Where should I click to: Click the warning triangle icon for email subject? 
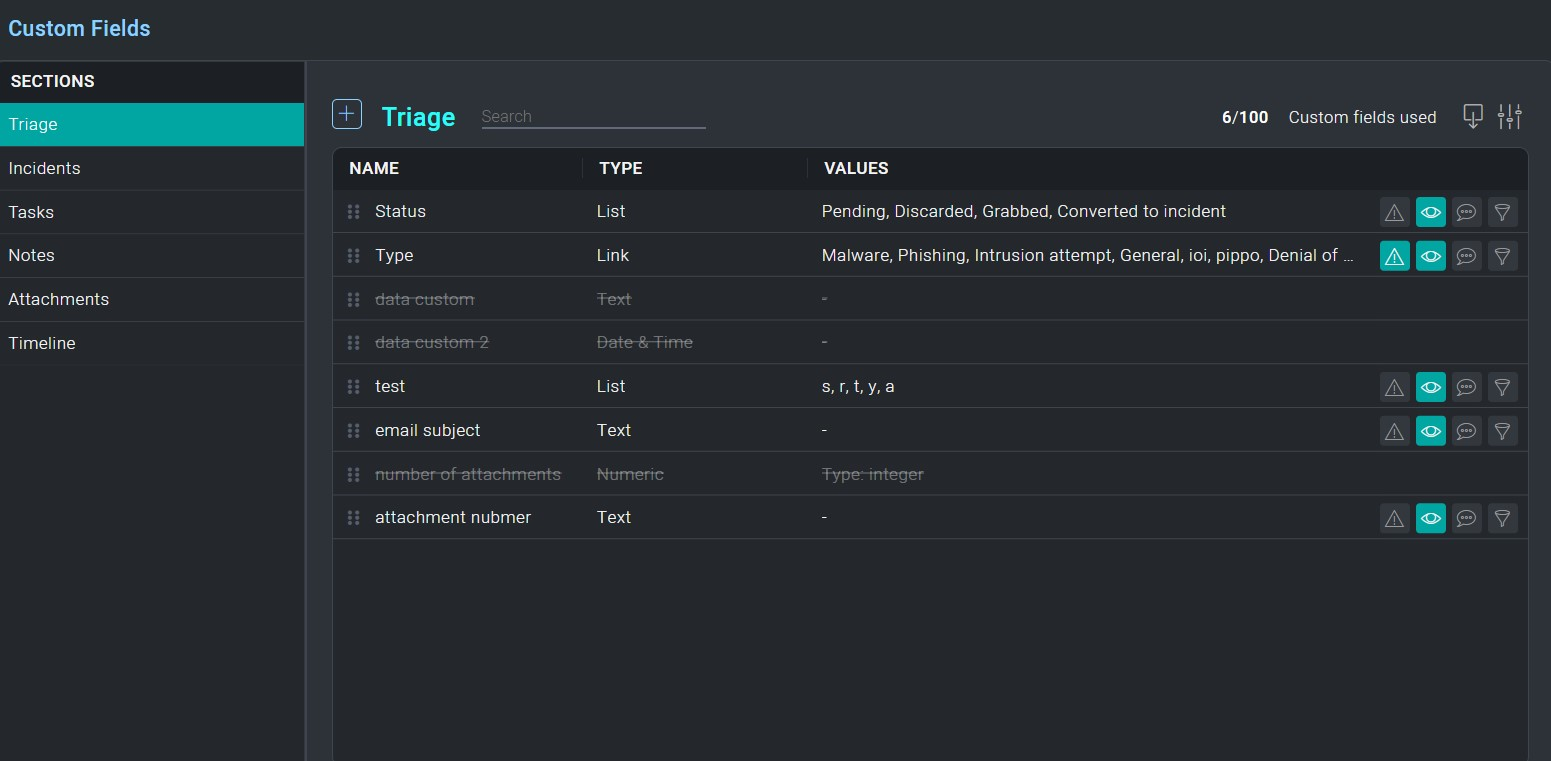[1394, 431]
